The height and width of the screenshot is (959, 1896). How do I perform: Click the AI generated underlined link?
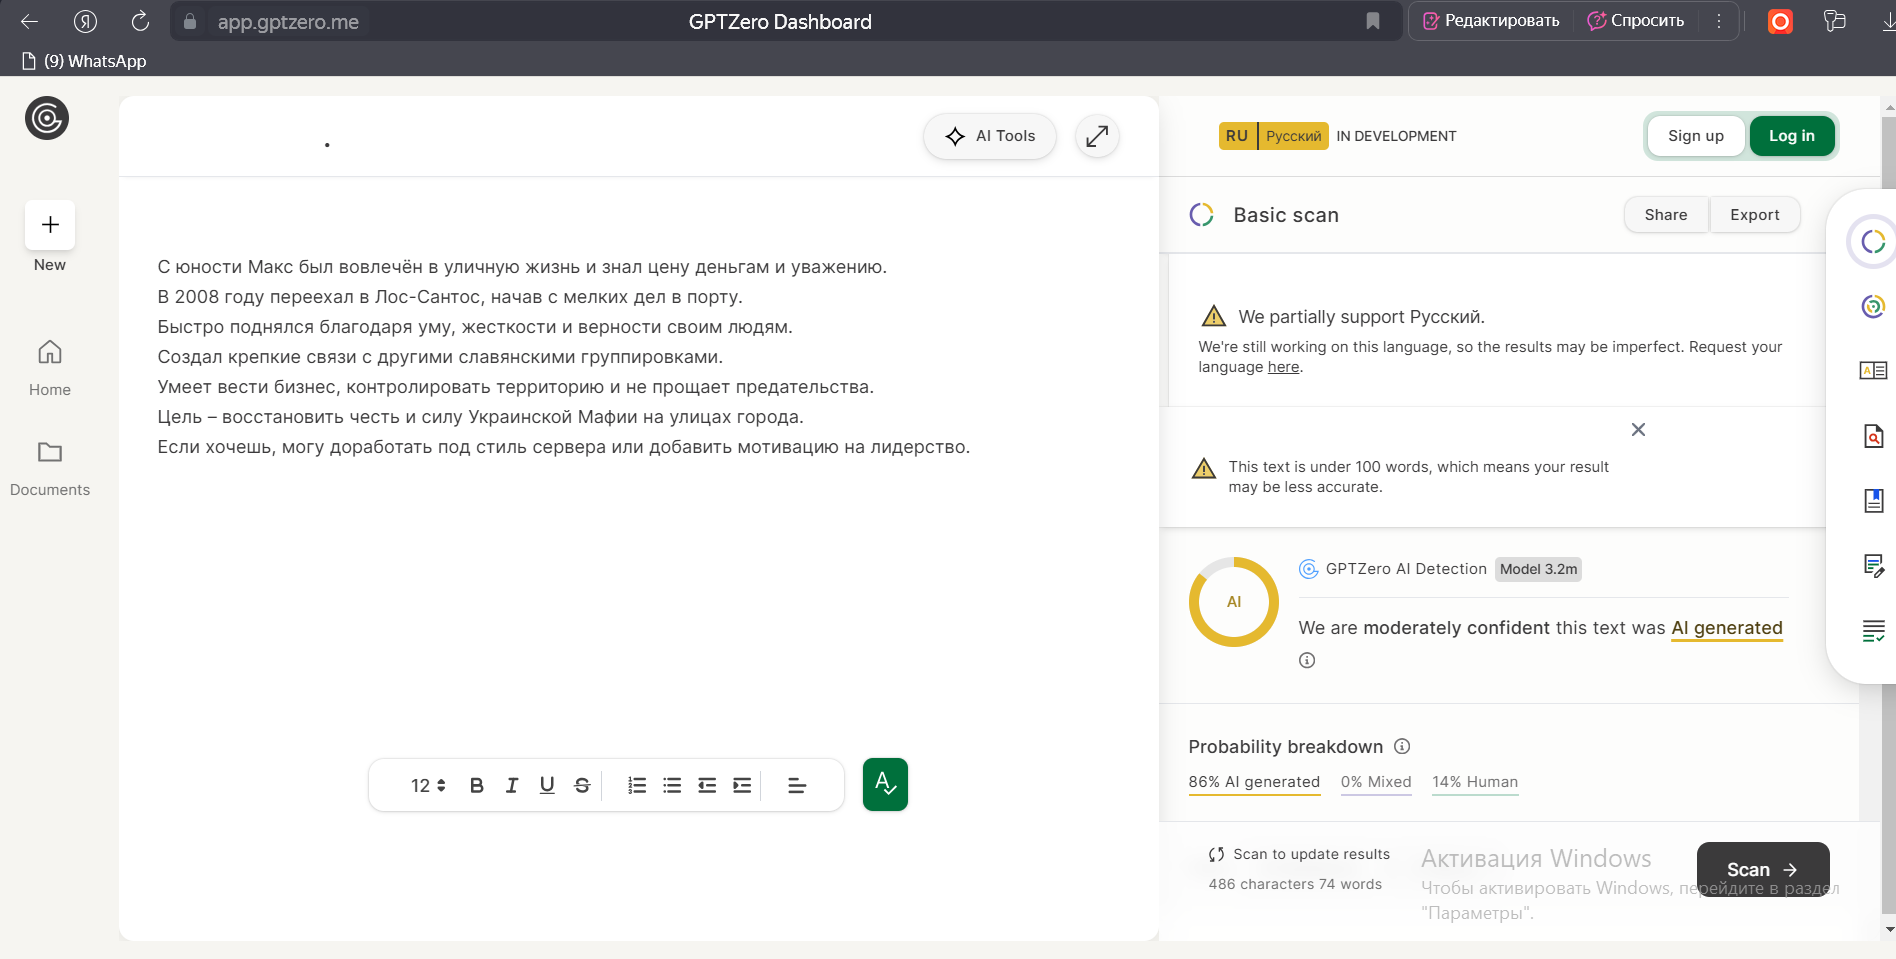(1727, 628)
